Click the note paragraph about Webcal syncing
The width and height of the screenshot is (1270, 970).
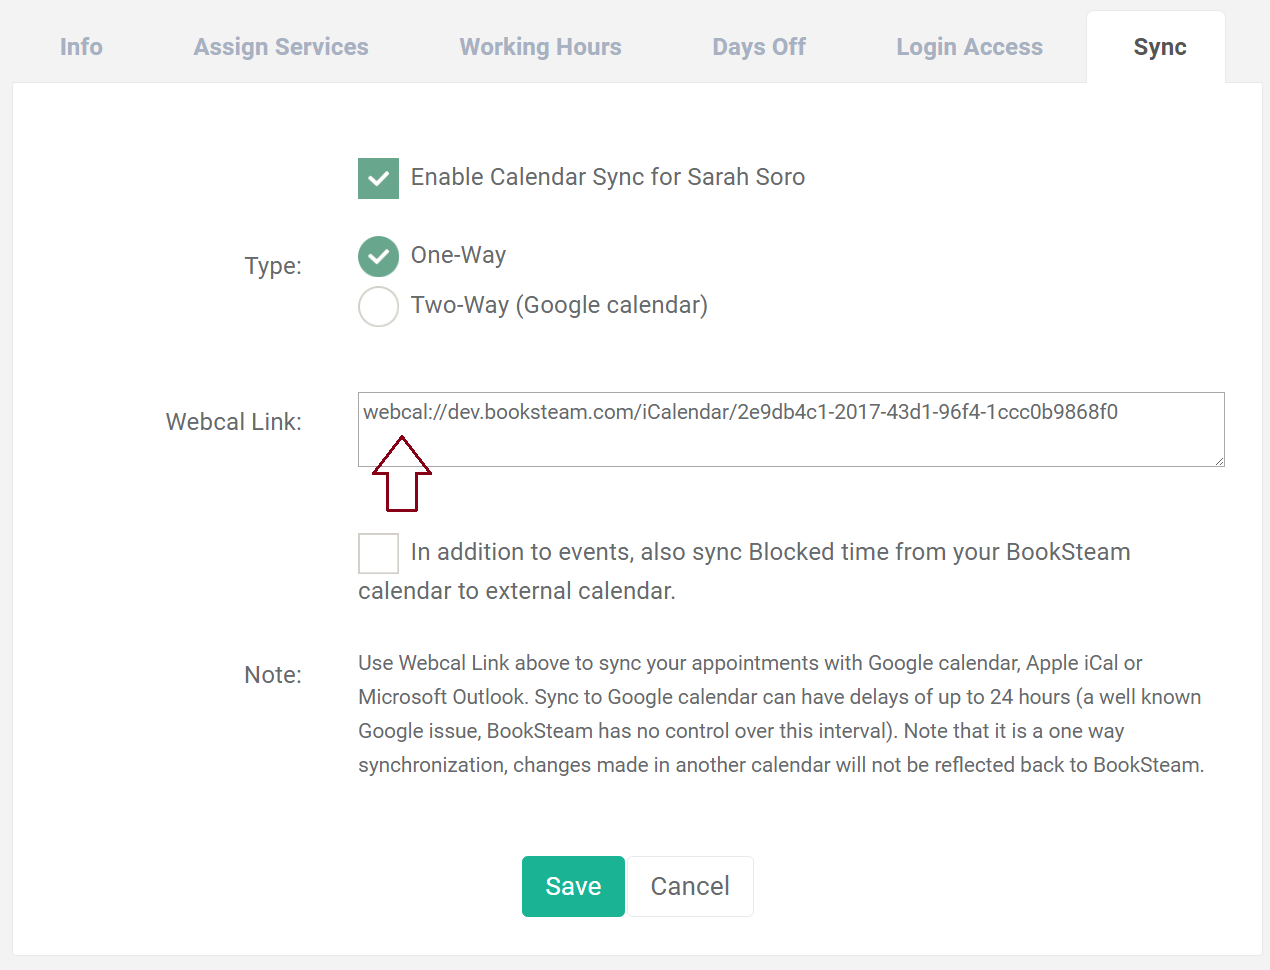(x=780, y=714)
